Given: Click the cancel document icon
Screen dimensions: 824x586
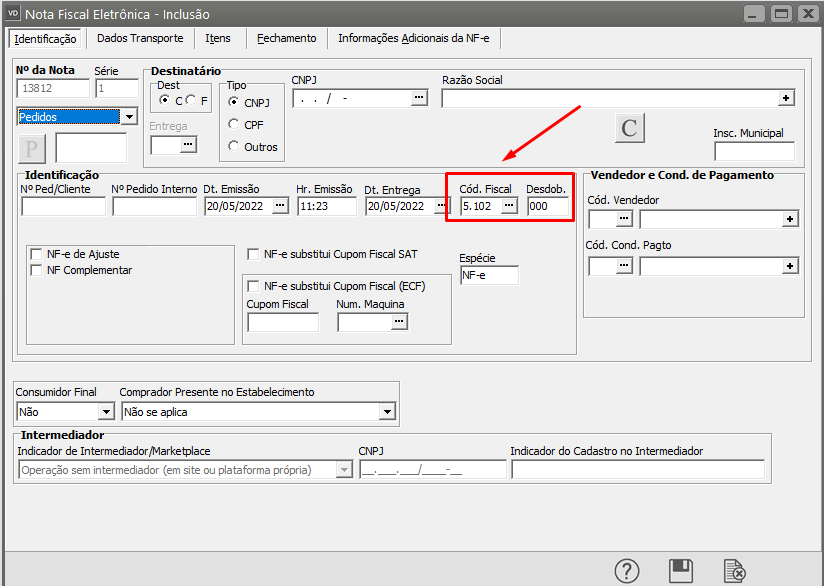Looking at the screenshot, I should click(734, 571).
